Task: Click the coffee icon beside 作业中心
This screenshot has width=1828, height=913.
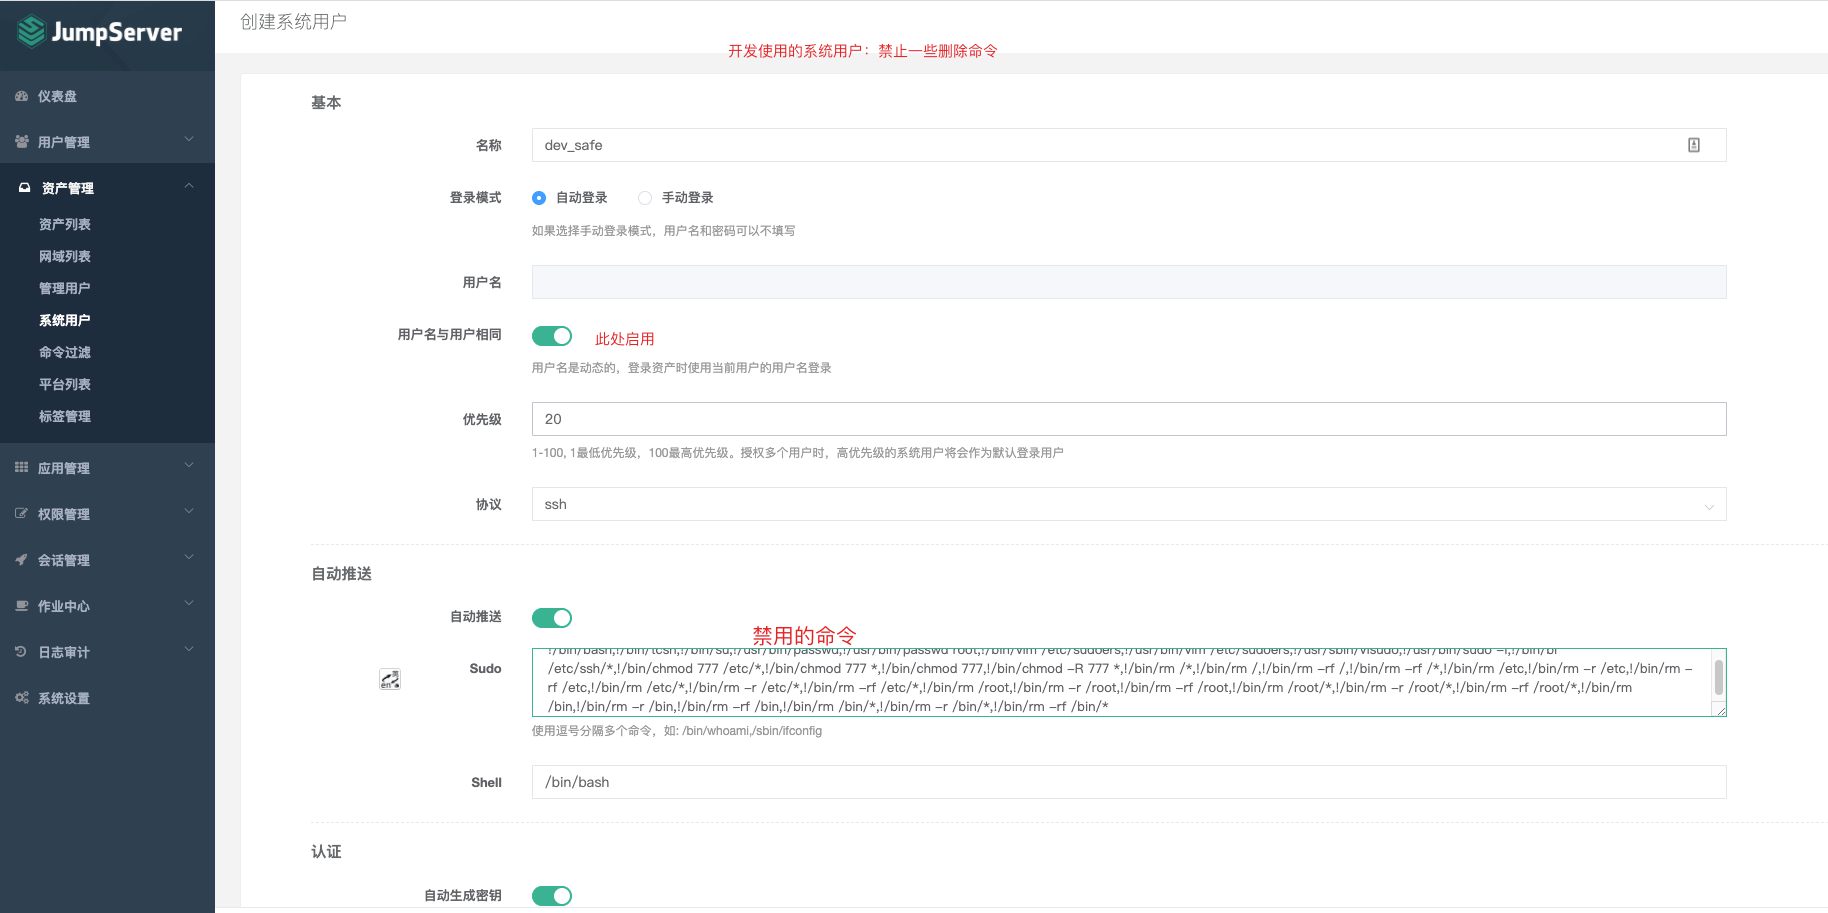Action: [22, 606]
